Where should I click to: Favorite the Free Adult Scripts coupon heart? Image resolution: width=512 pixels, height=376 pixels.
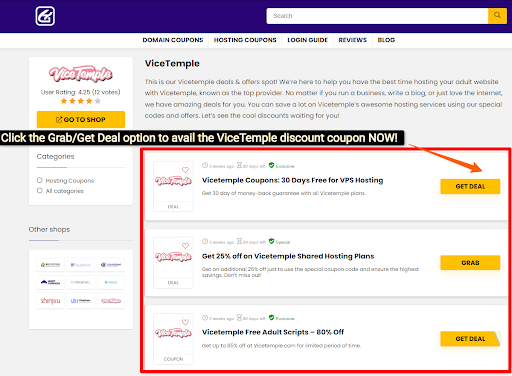tap(185, 322)
